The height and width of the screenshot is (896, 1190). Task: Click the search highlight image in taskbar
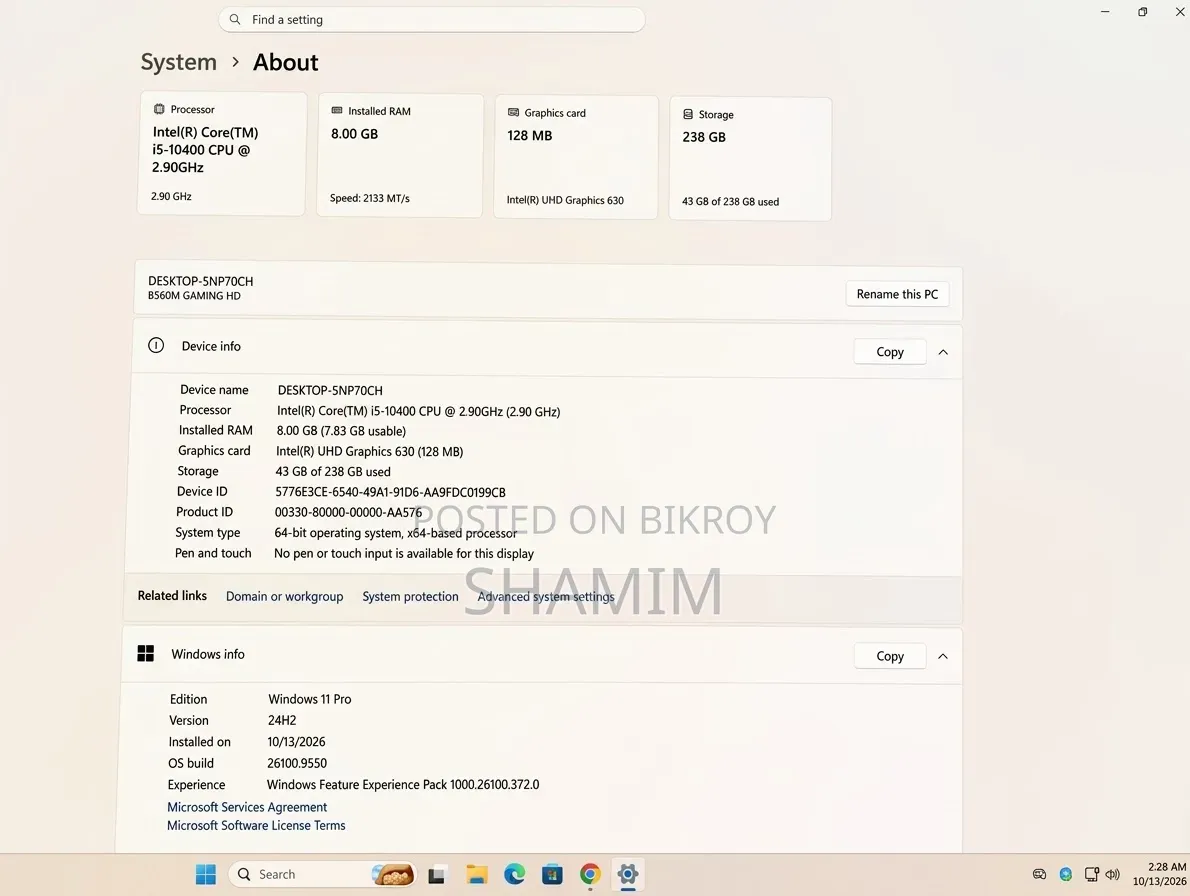392,875
